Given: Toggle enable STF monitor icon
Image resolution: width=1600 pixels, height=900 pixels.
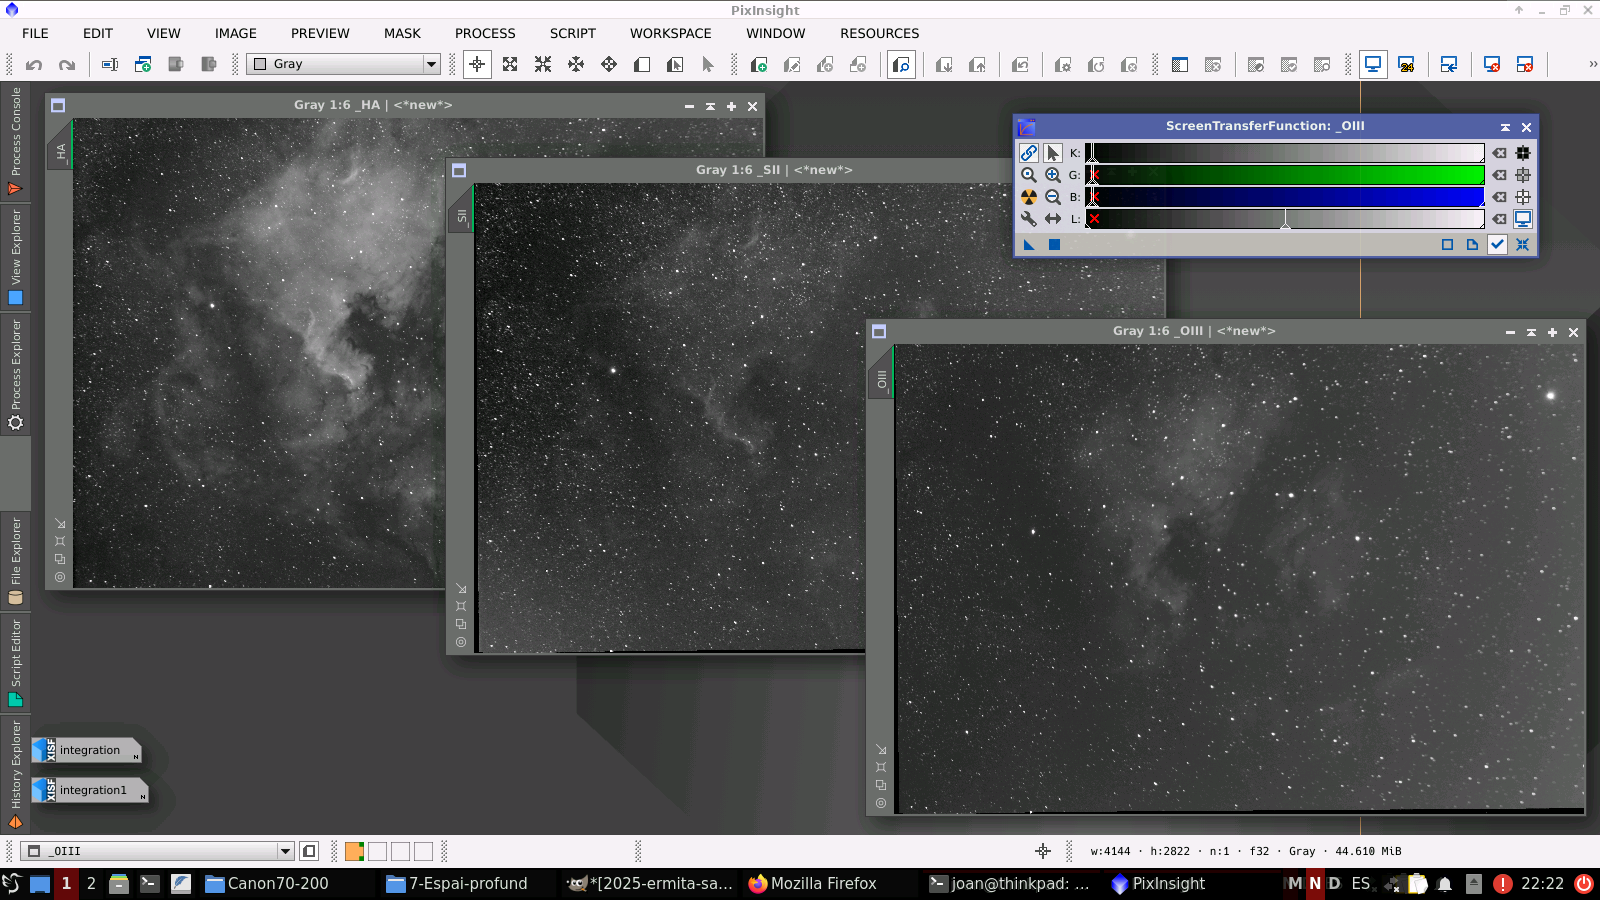Looking at the screenshot, I should 1523,219.
